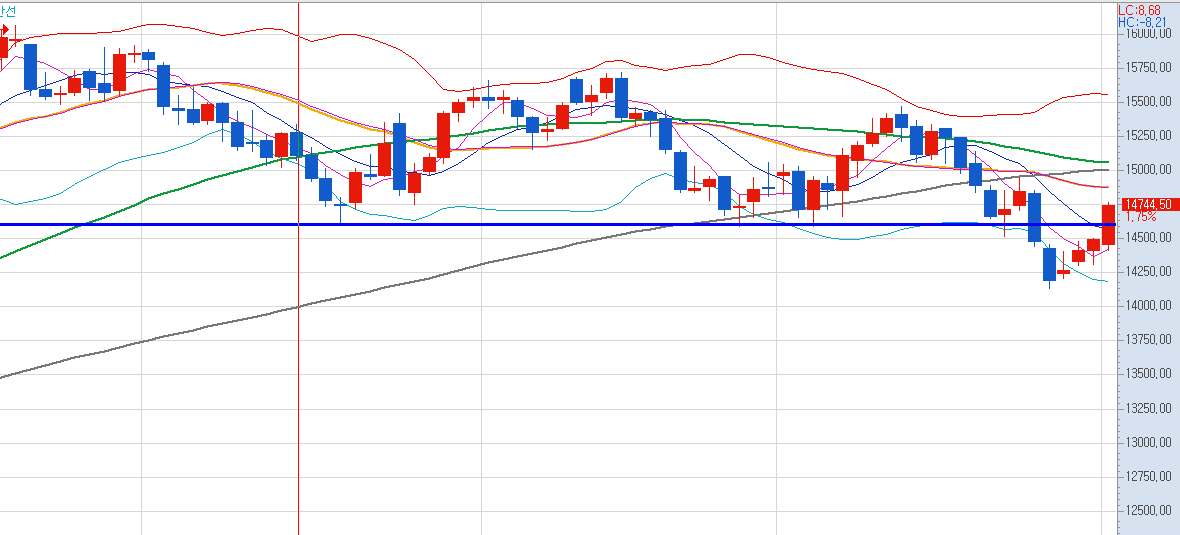1180x535 pixels.
Task: Click the 13500,00 price axis label
Action: pos(1148,373)
